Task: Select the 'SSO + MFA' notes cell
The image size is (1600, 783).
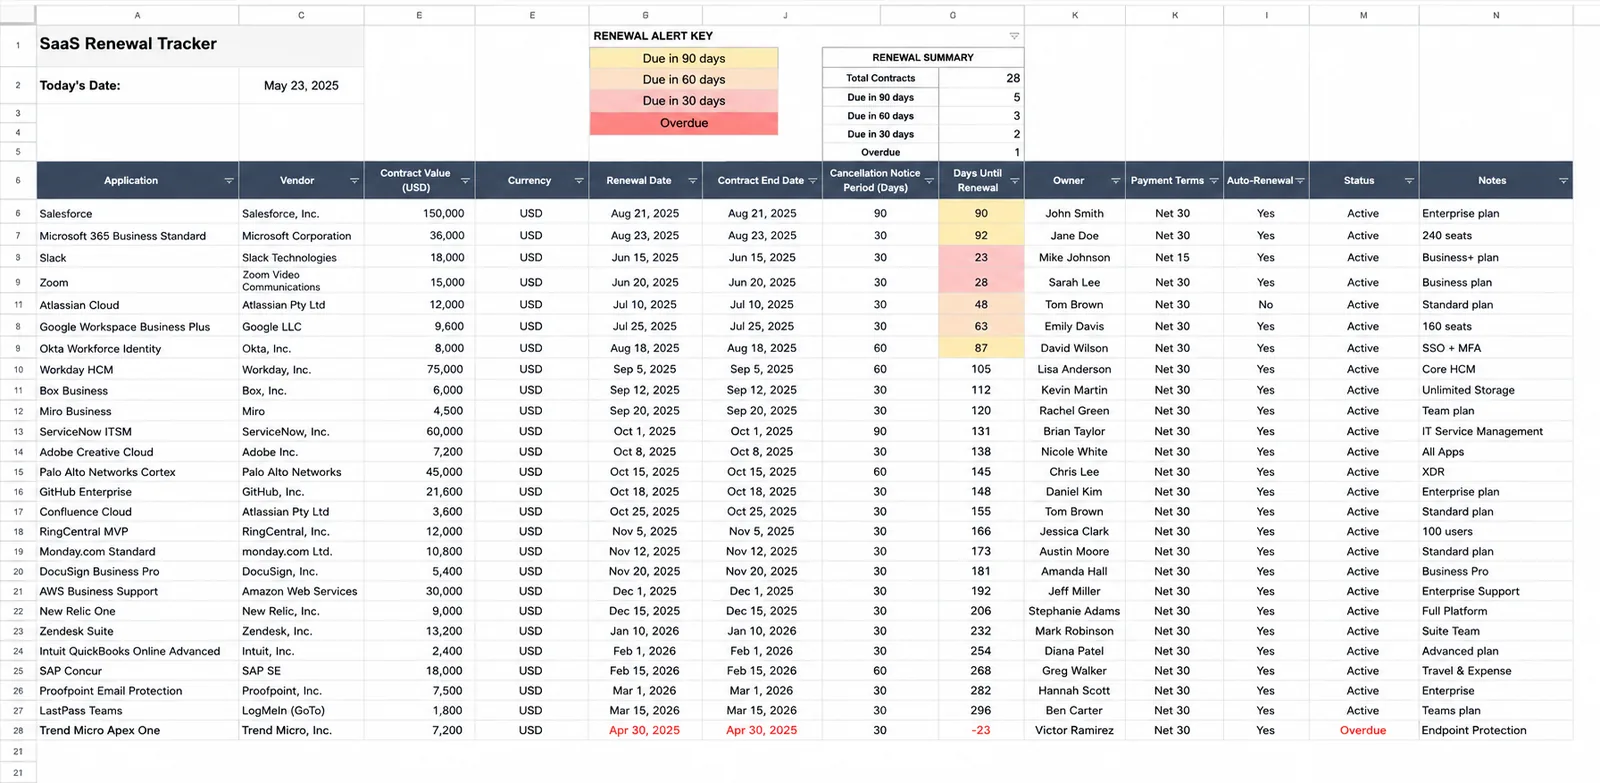Action: click(x=1496, y=349)
